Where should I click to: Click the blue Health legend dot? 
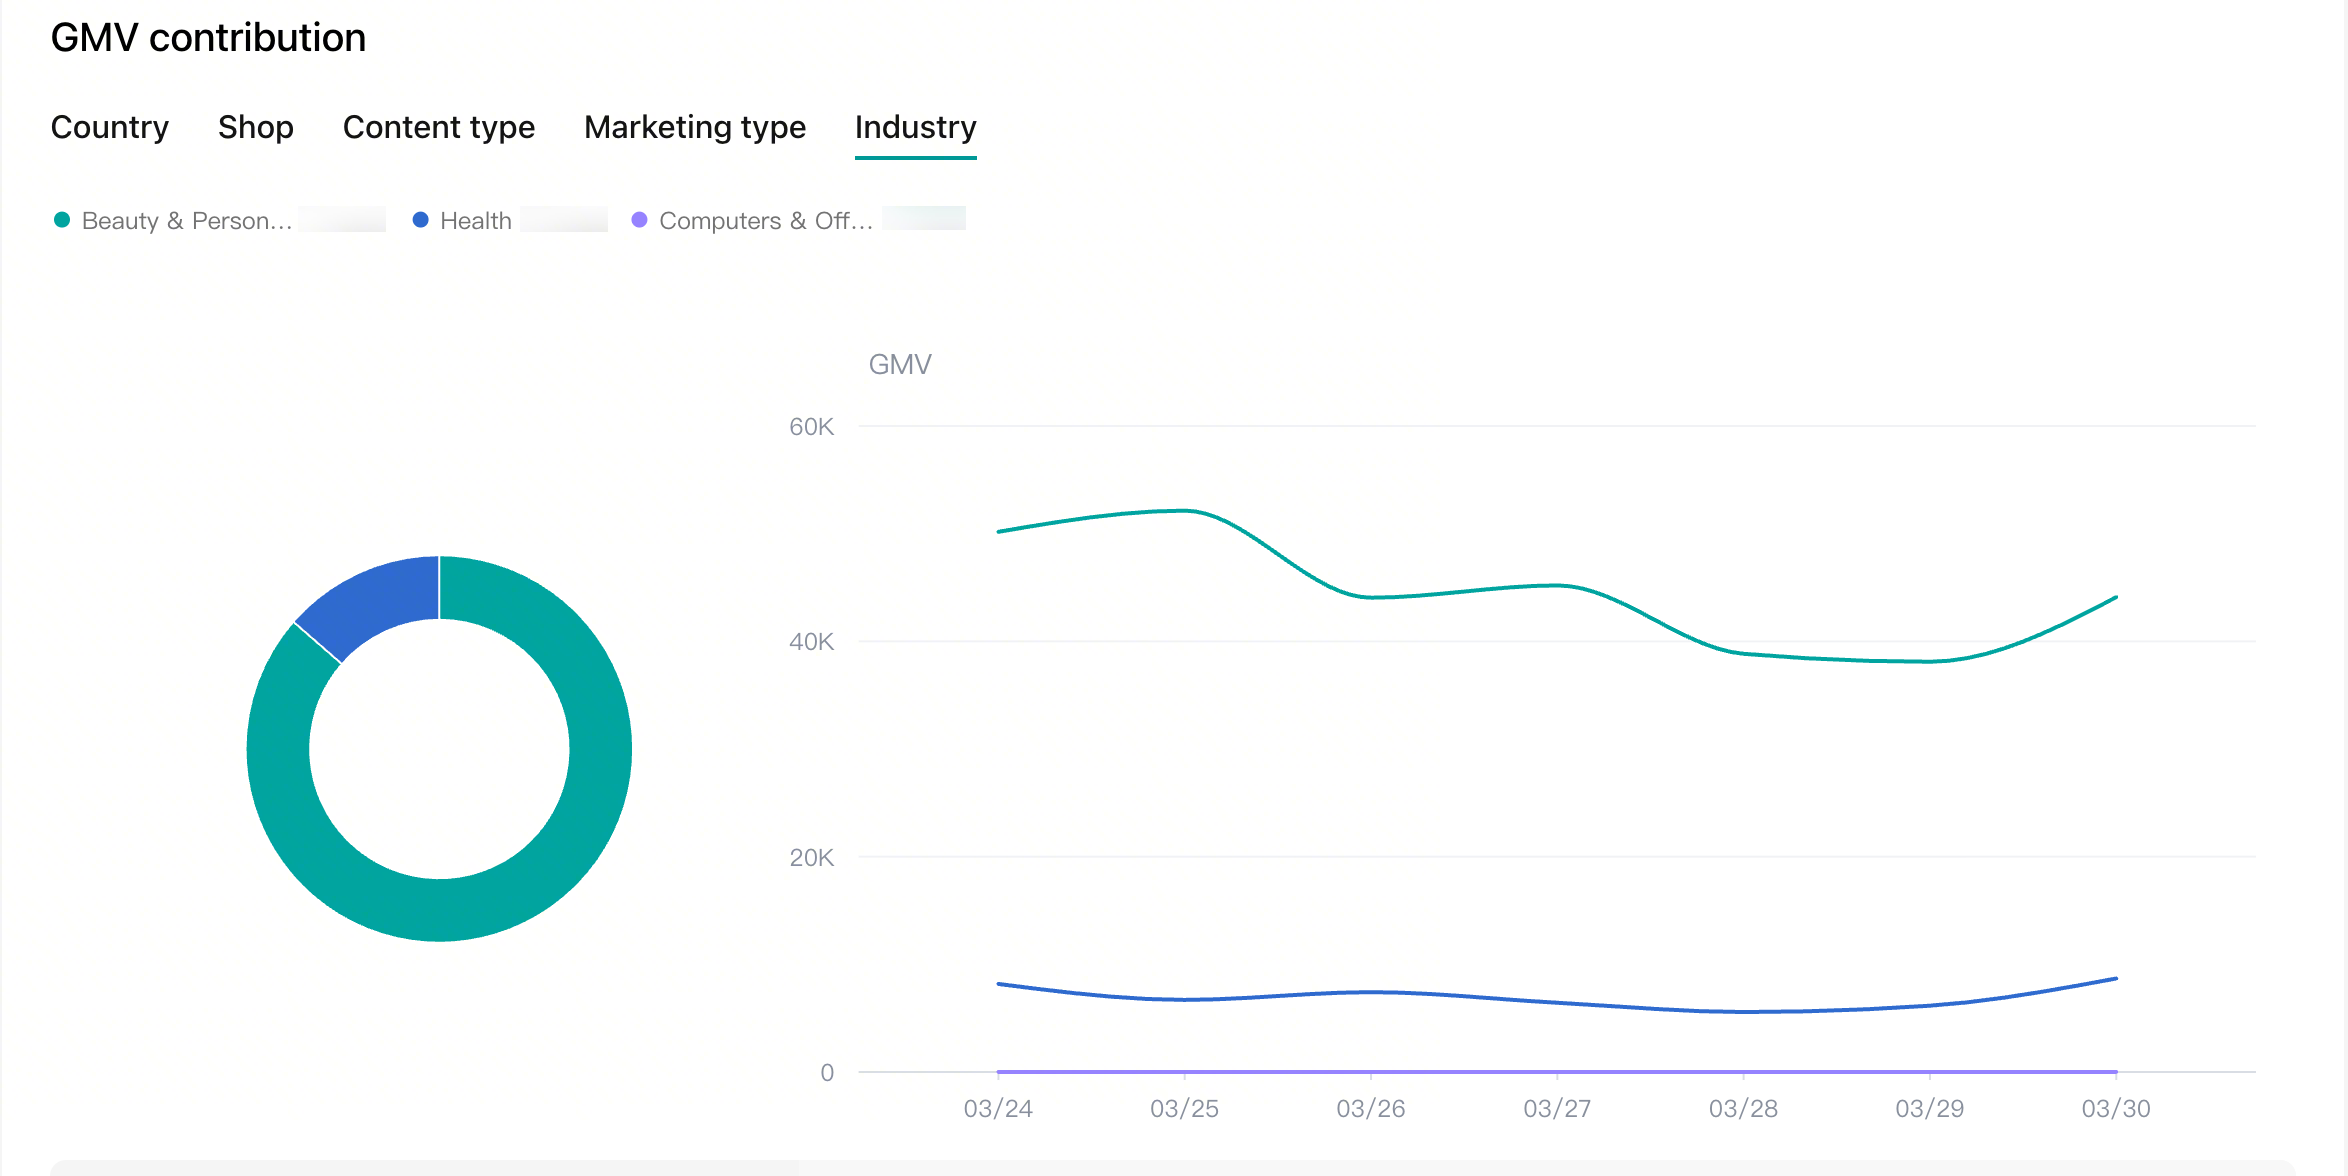(x=421, y=220)
